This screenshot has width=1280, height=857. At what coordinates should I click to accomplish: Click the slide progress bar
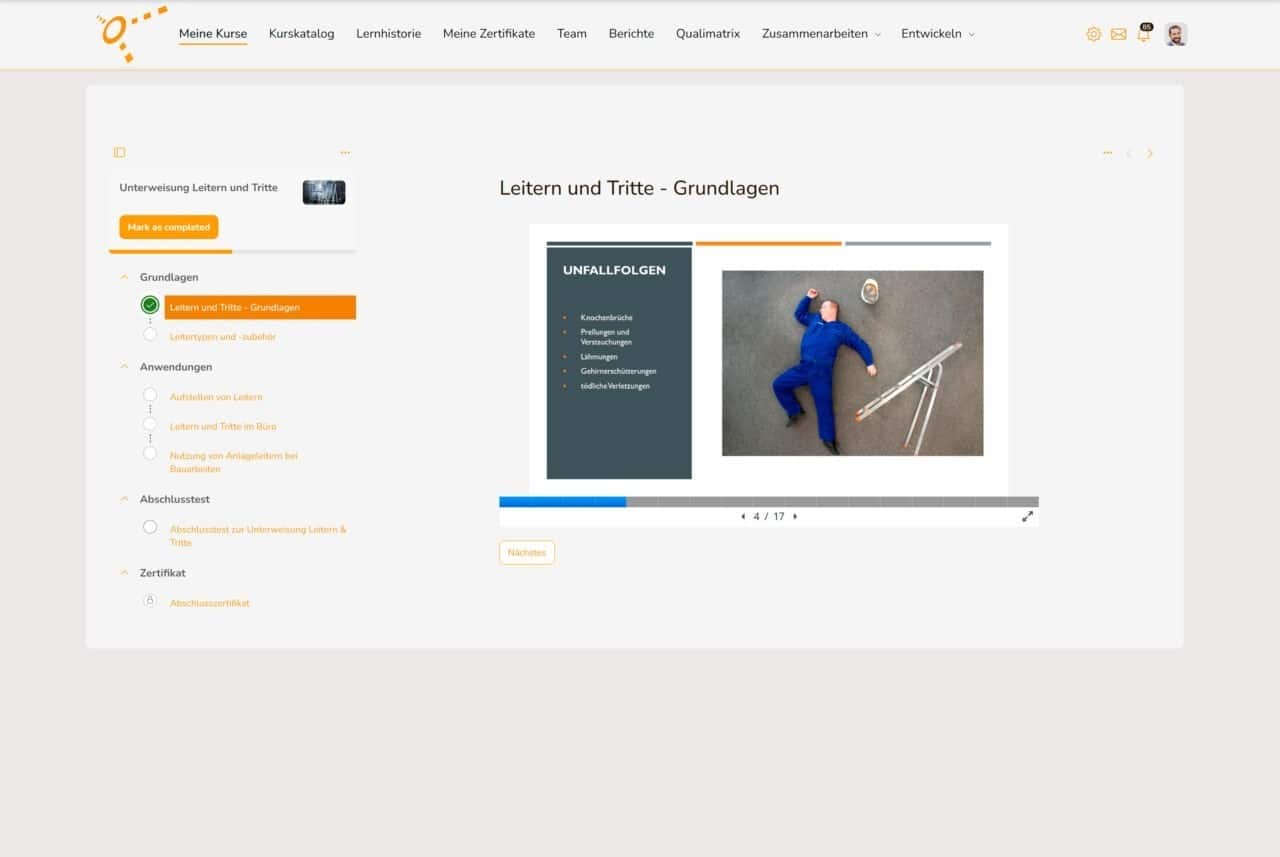(768, 502)
